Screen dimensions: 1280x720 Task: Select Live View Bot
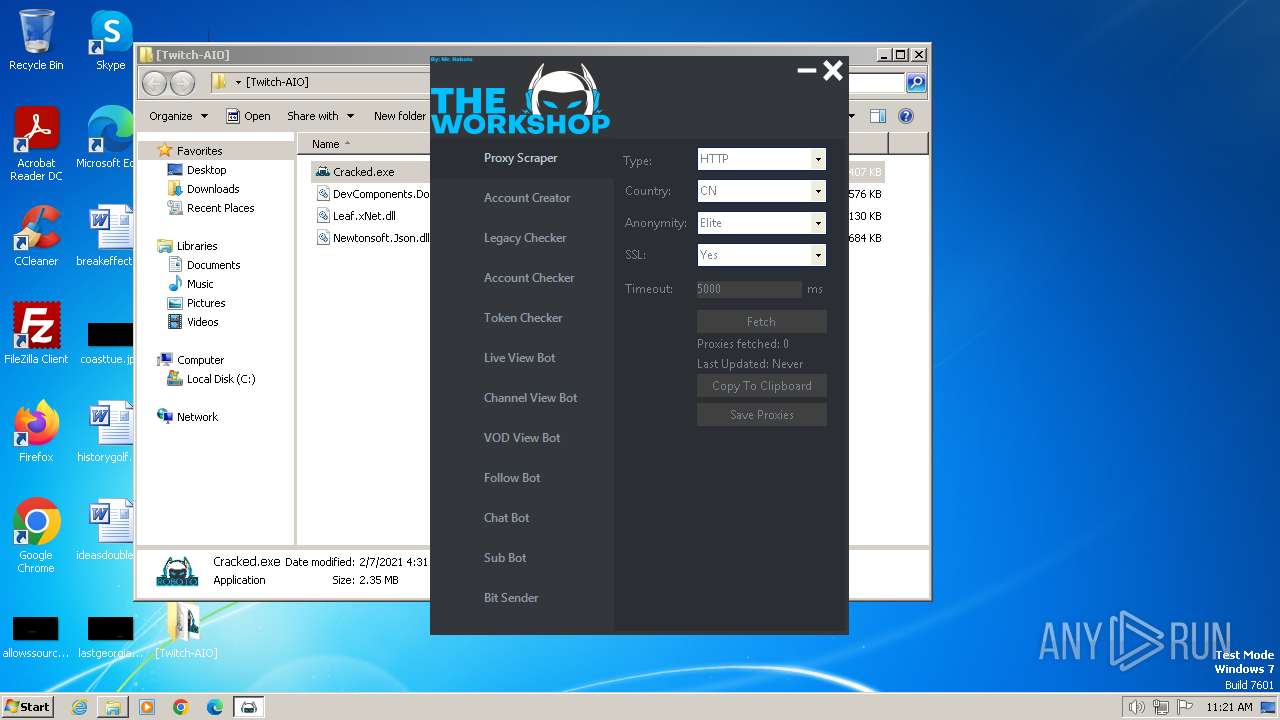[x=519, y=358]
